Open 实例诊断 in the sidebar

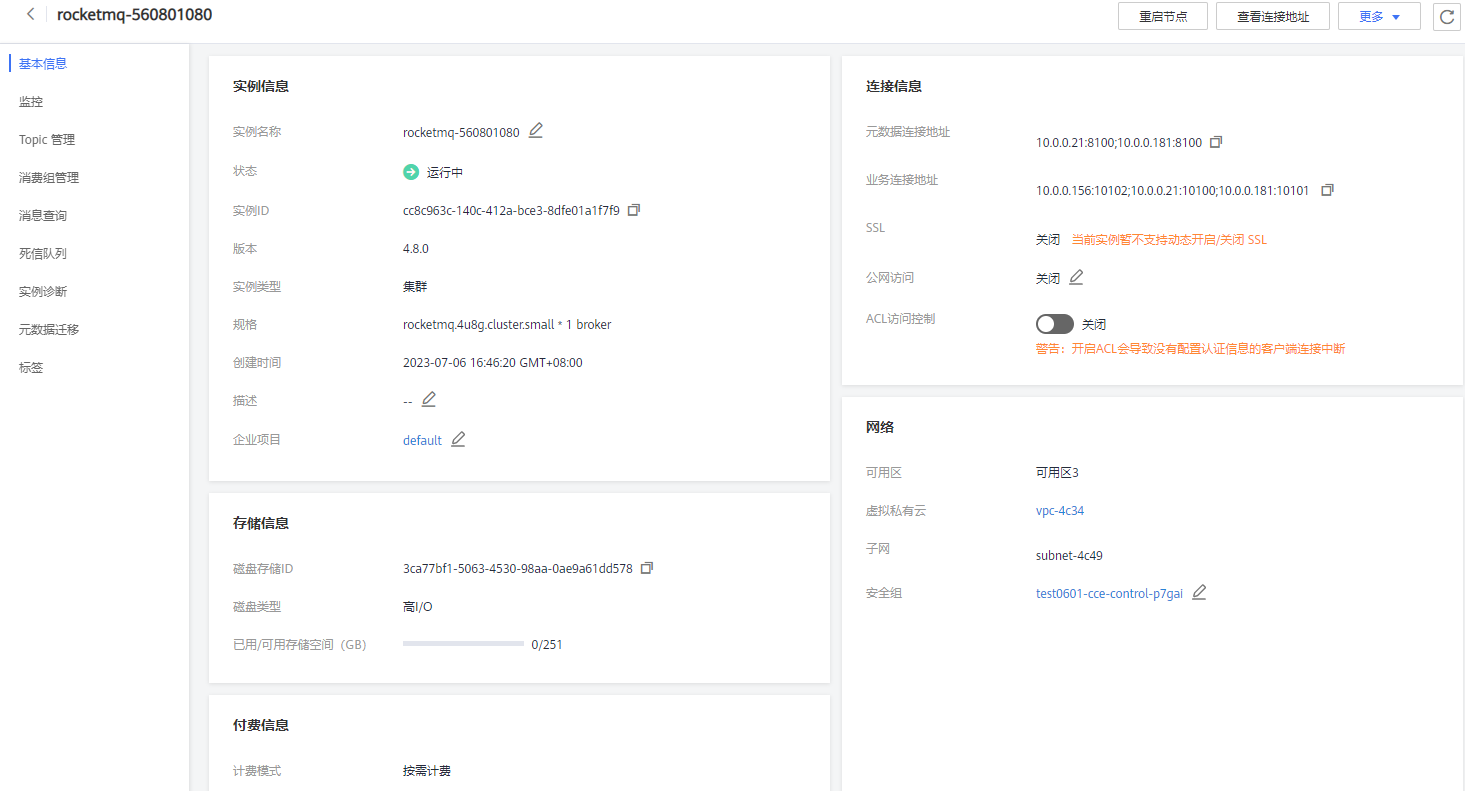coord(43,292)
